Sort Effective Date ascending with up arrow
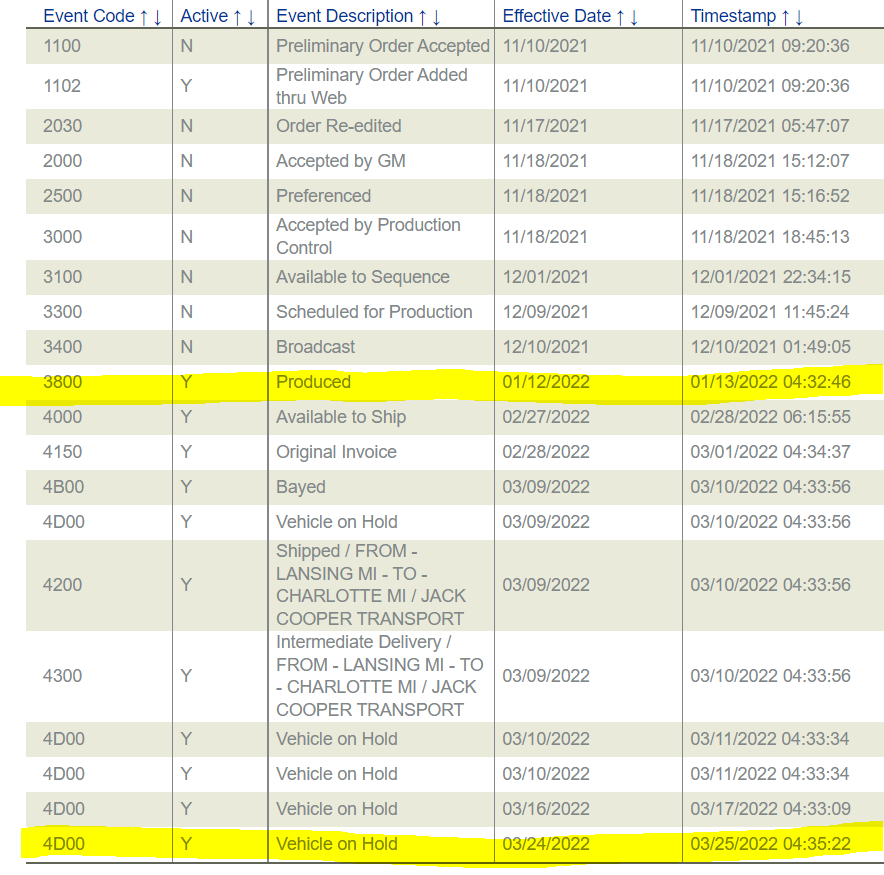Image resolution: width=884 pixels, height=875 pixels. [x=620, y=16]
